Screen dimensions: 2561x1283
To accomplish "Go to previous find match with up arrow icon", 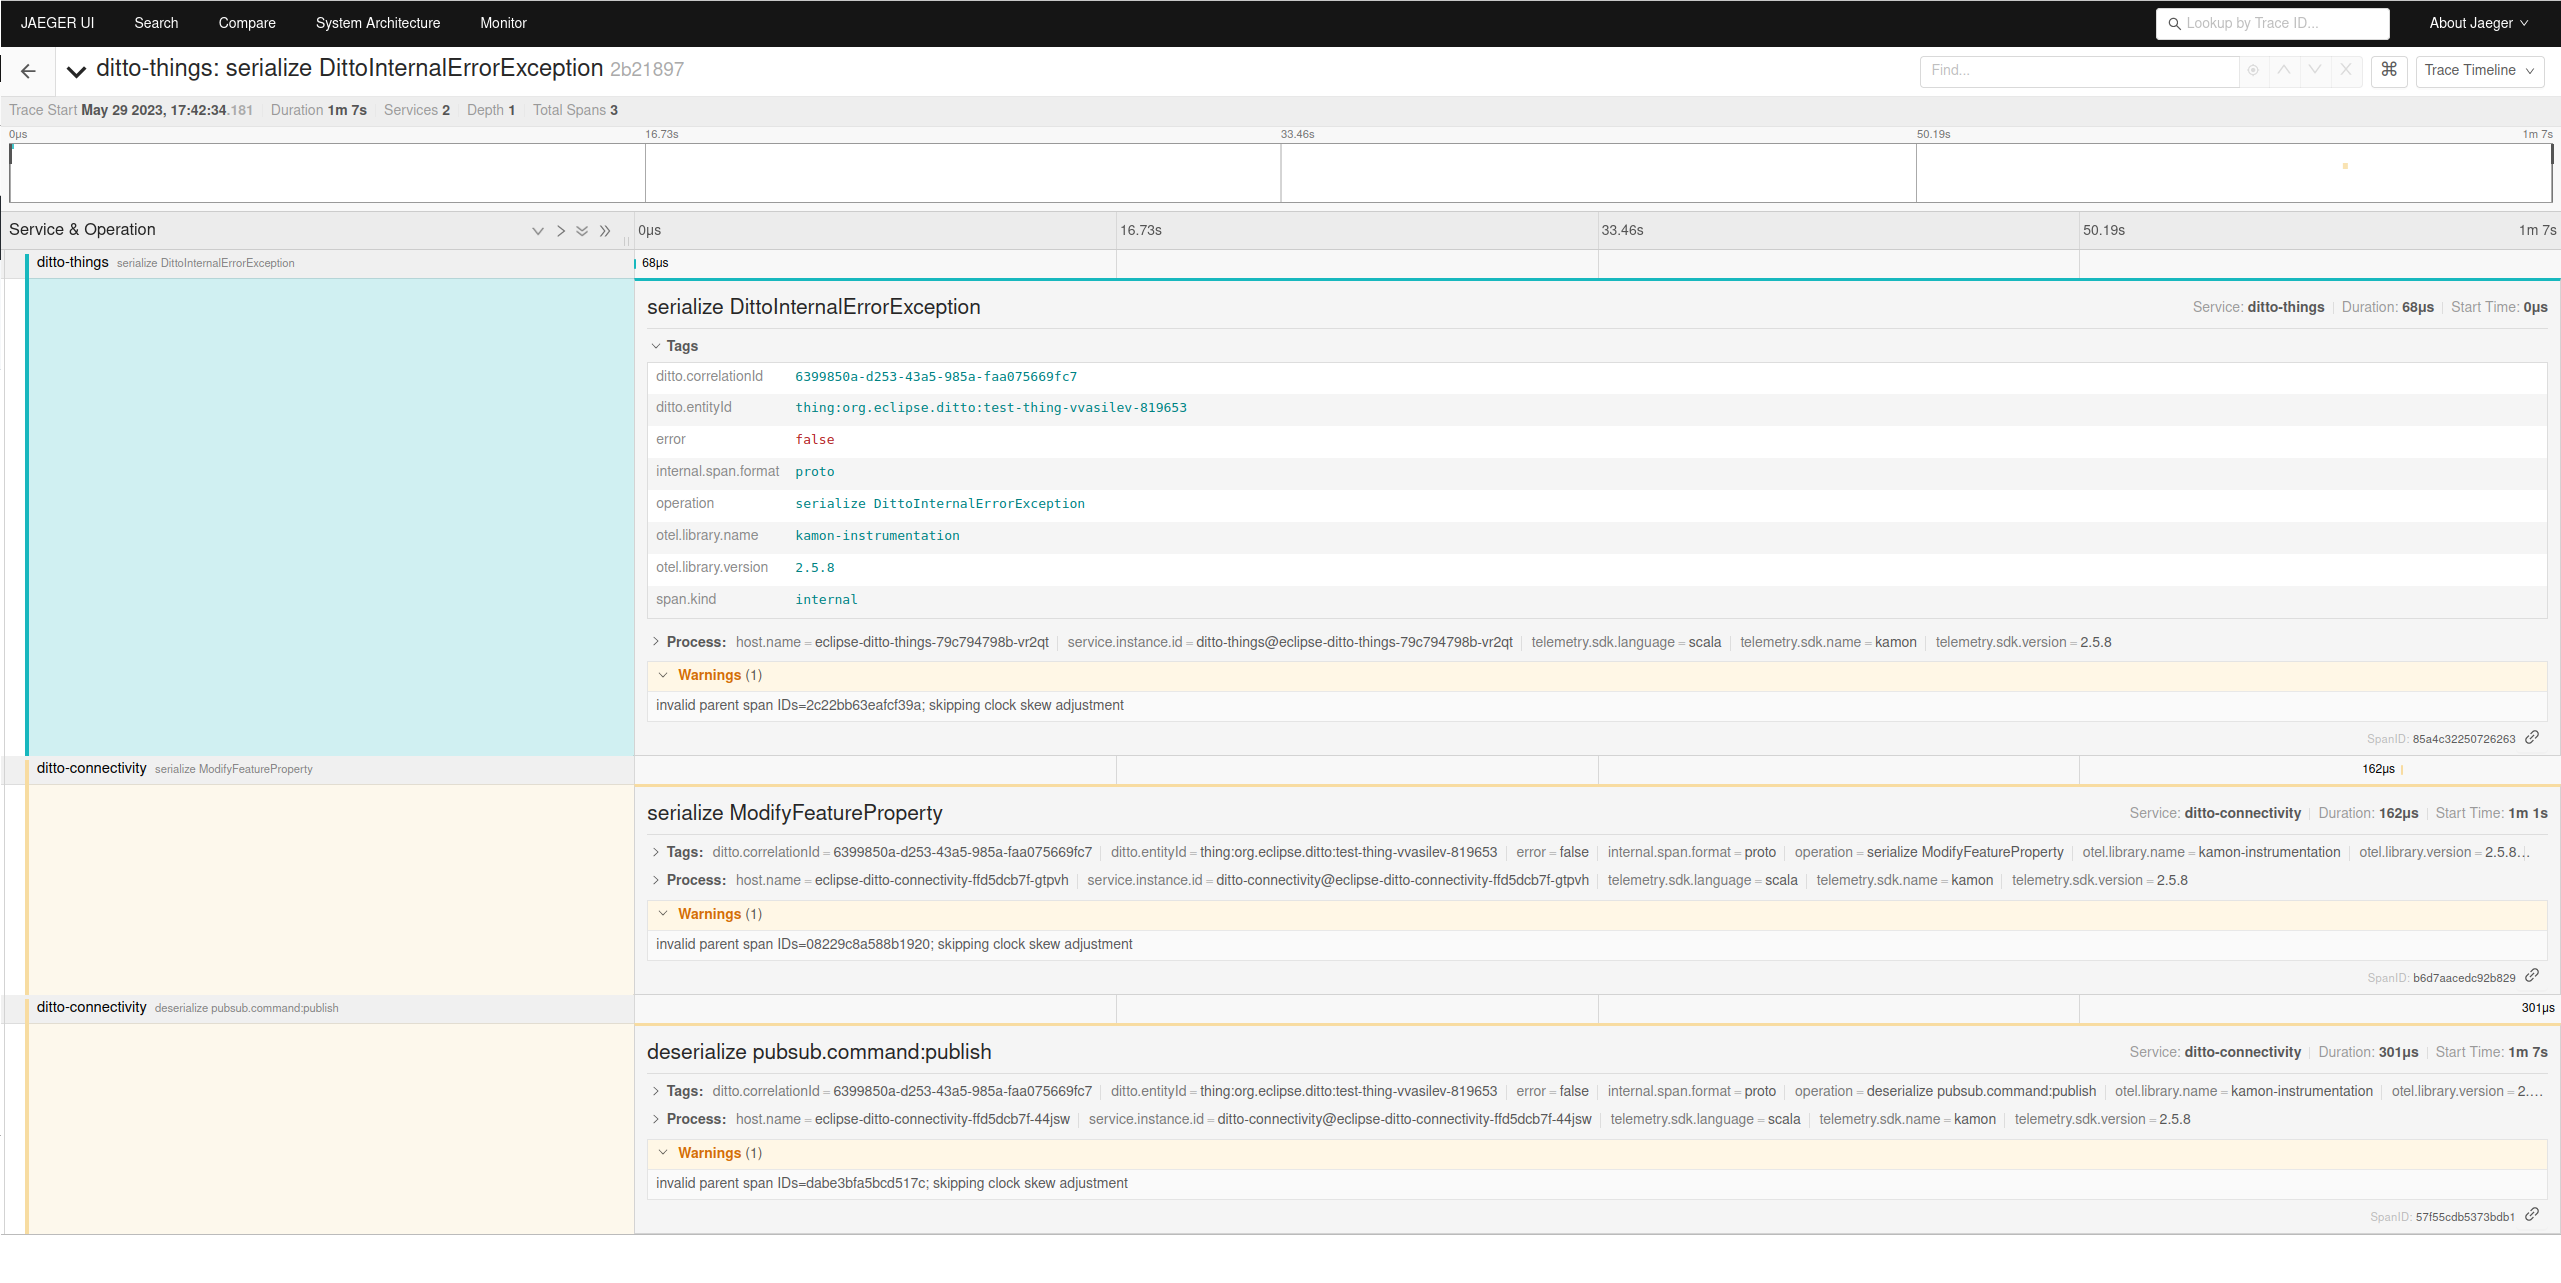I will click(2284, 71).
